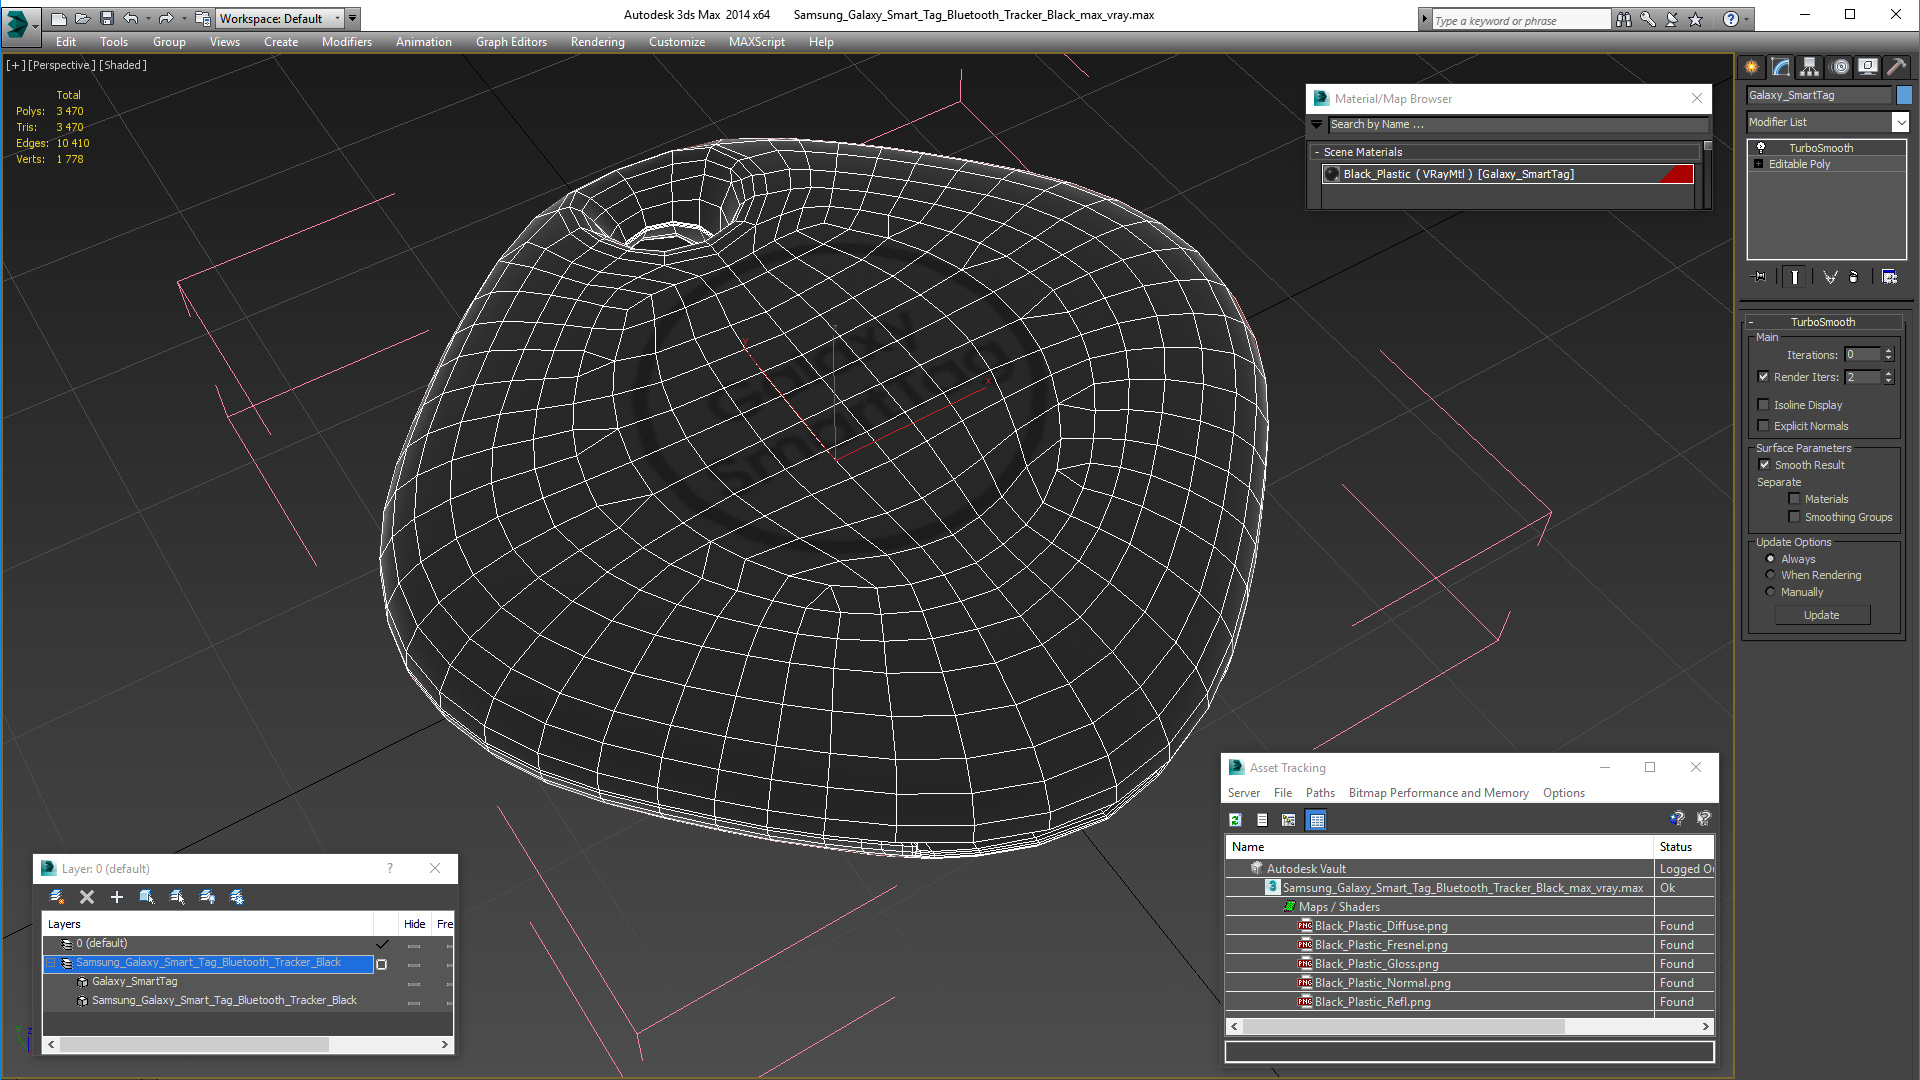Toggle Render Iters checkbox
Viewport: 1920px width, 1080px height.
point(1764,377)
